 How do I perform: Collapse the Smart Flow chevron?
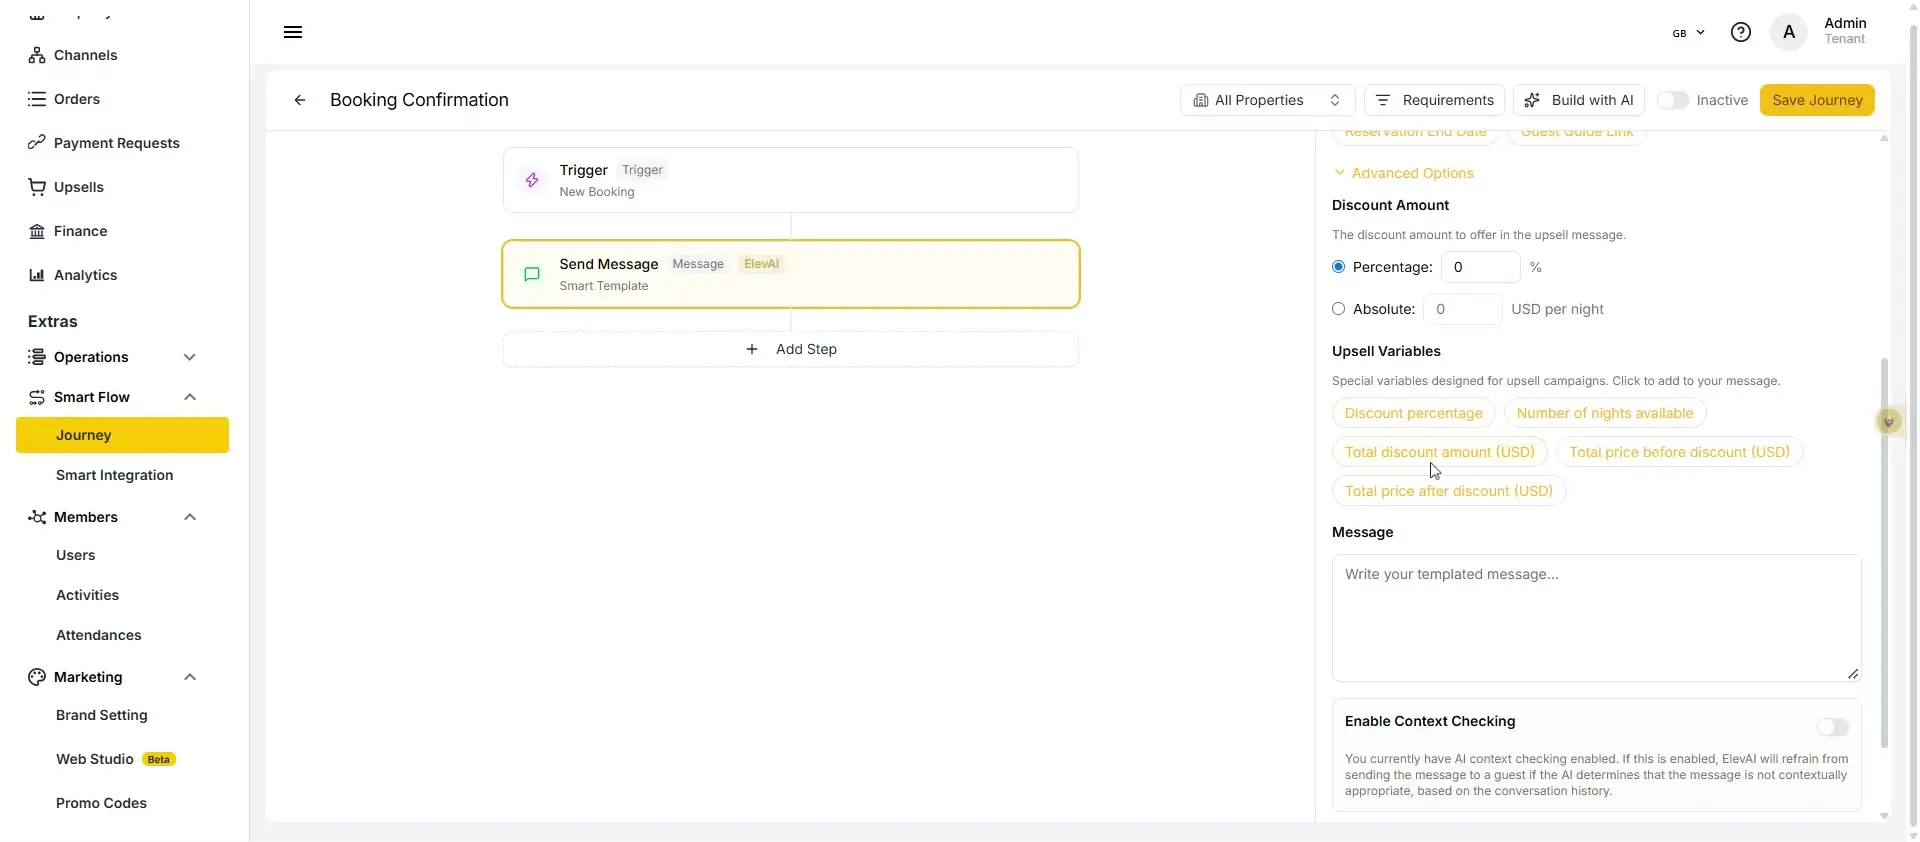click(x=190, y=397)
